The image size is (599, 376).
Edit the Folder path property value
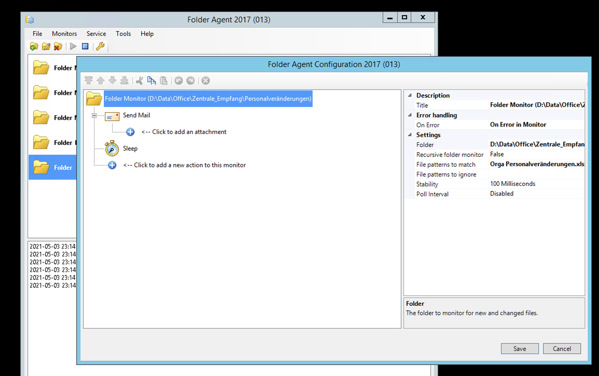click(537, 144)
